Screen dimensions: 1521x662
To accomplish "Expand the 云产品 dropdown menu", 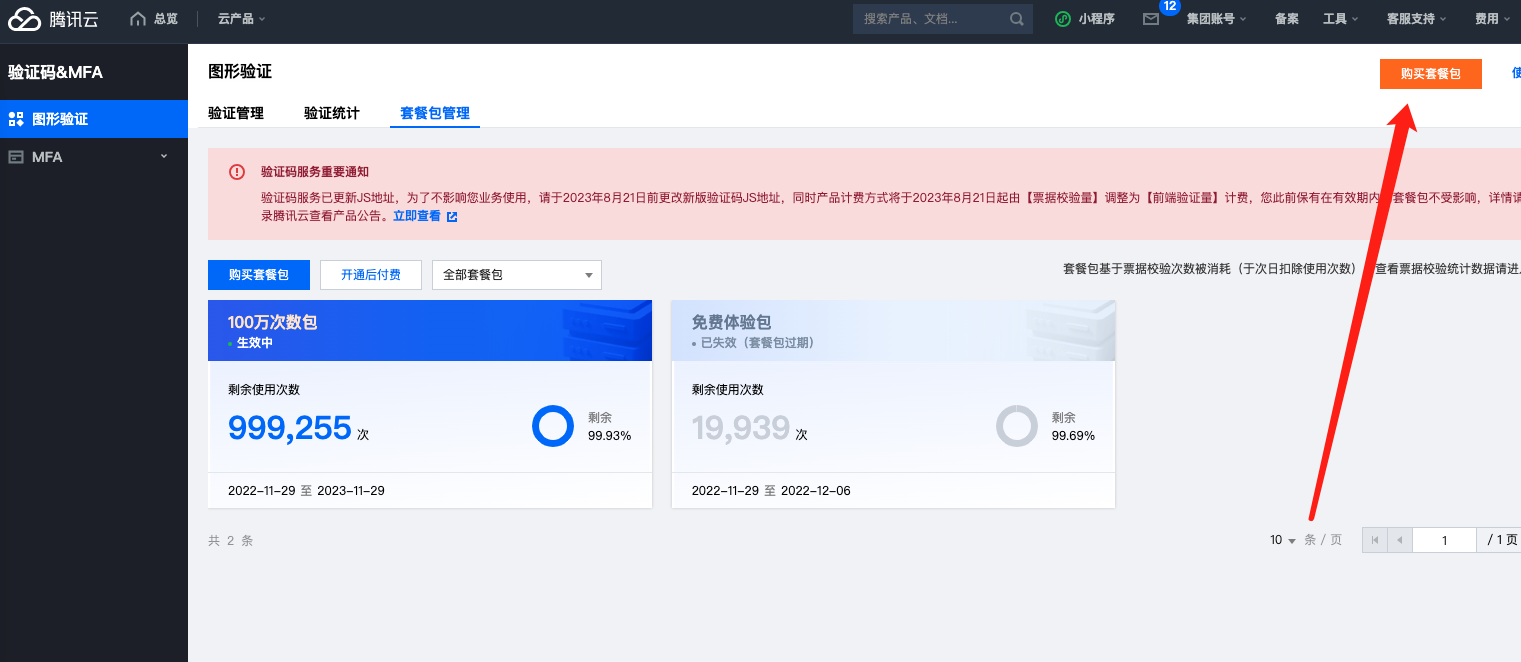I will click(x=241, y=19).
